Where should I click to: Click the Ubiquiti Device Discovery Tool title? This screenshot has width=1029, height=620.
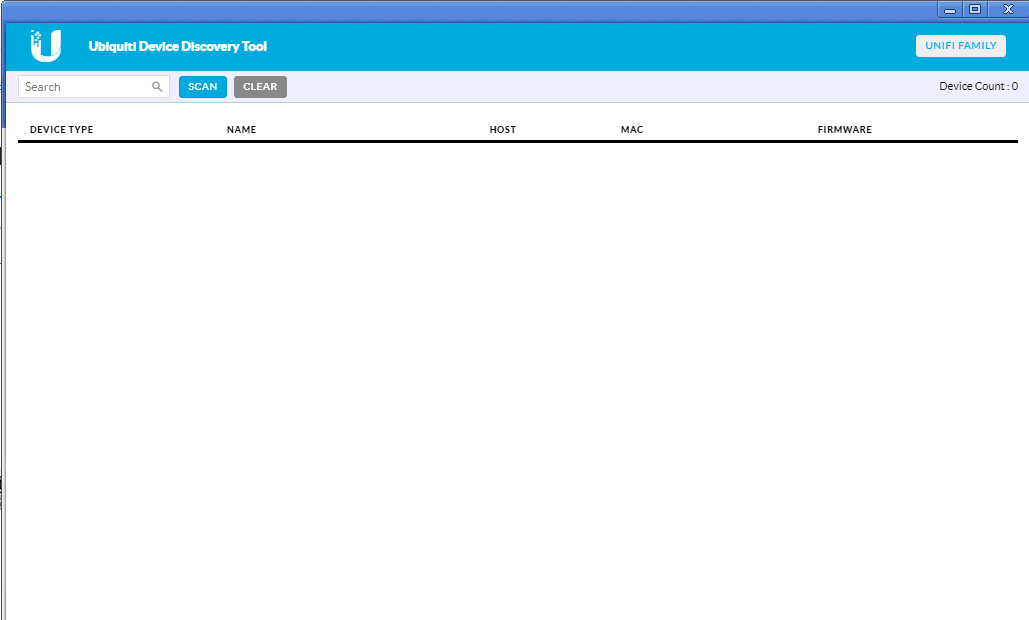point(177,47)
